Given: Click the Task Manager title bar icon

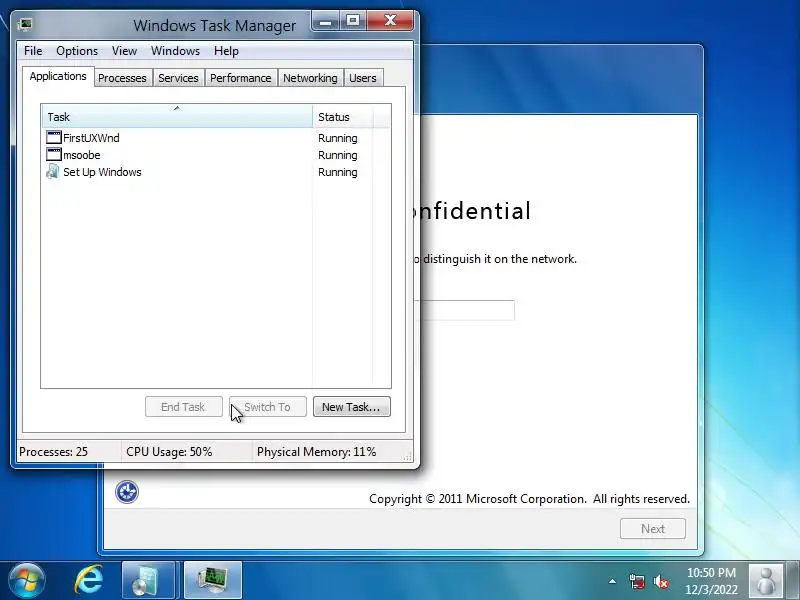Looking at the screenshot, I should tap(24, 24).
